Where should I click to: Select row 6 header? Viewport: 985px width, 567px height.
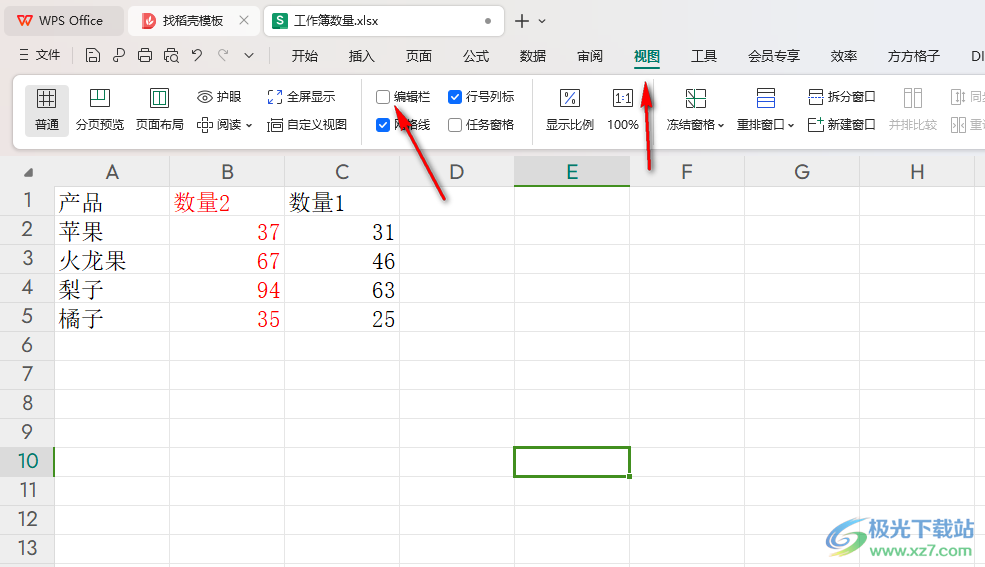tap(27, 346)
